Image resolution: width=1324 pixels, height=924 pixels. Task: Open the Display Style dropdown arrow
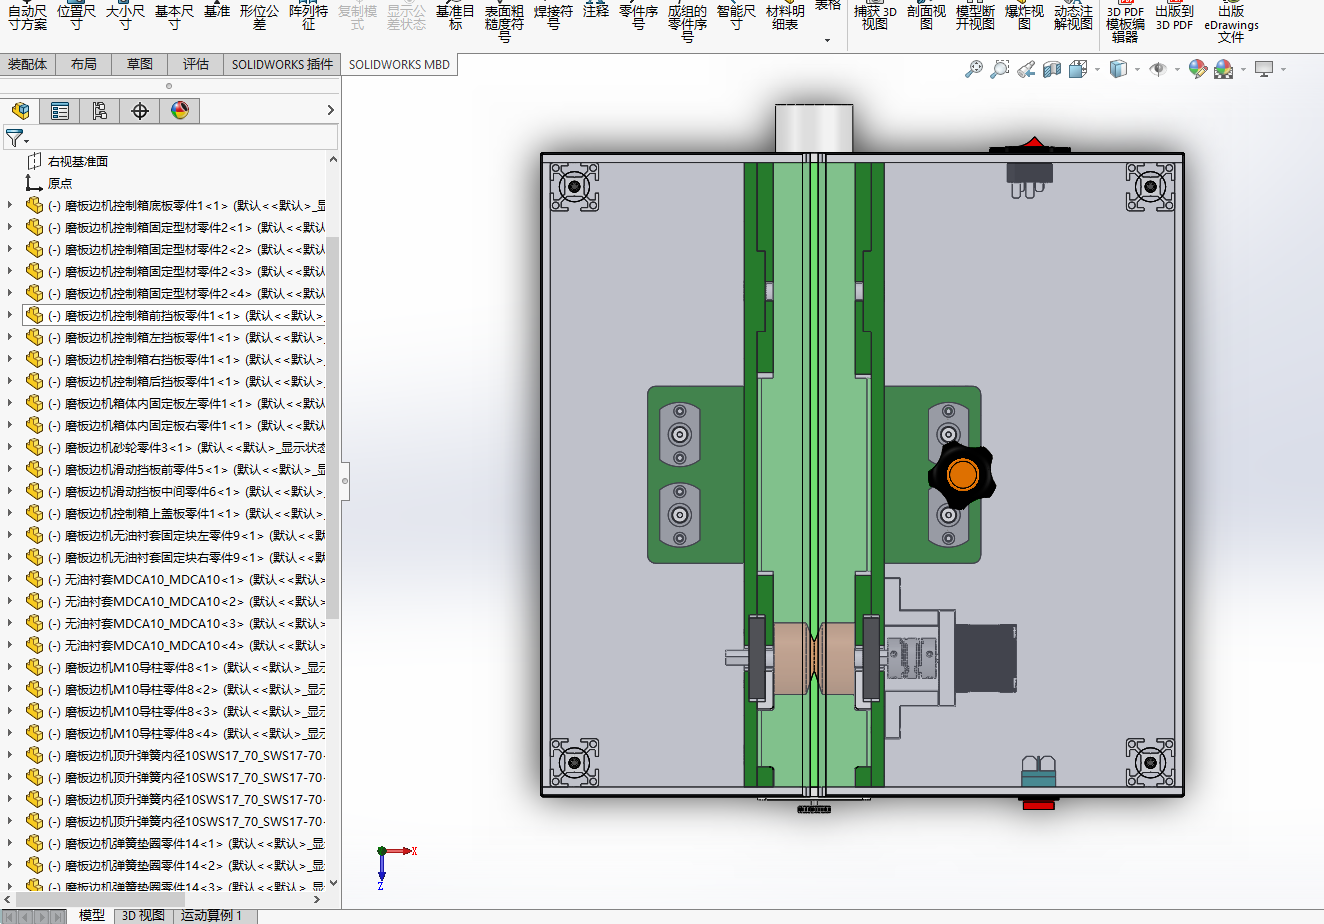(1138, 70)
